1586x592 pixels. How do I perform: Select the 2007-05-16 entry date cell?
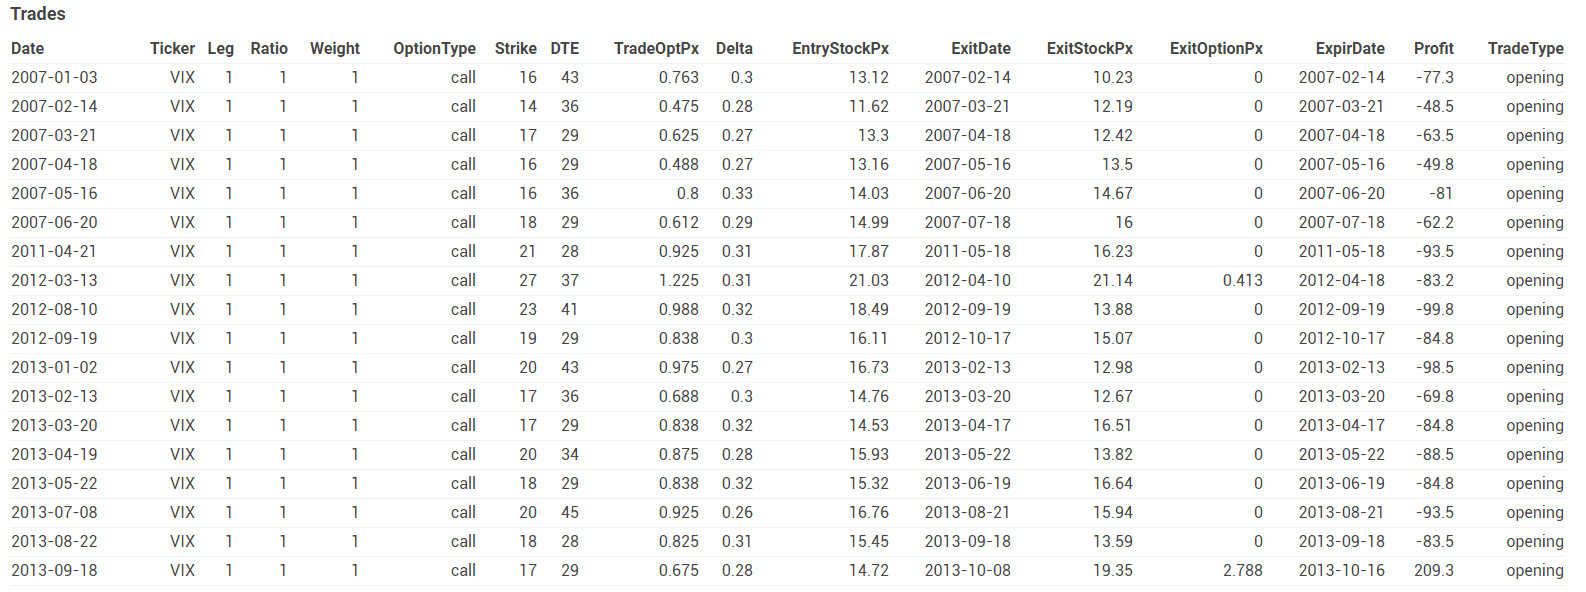(x=54, y=193)
